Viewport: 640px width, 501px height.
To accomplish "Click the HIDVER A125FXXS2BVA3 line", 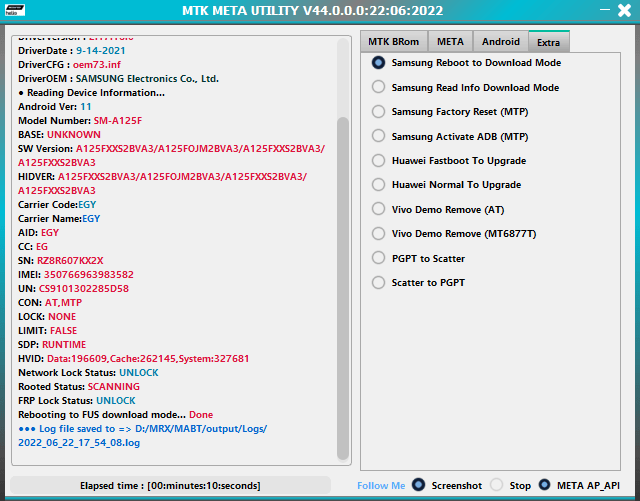I will (162, 184).
